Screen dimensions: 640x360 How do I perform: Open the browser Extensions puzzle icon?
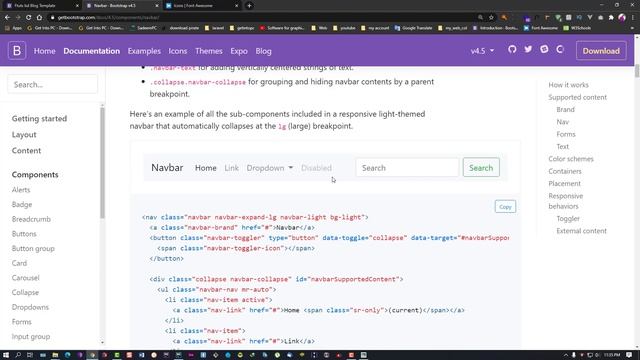pyautogui.click(x=611, y=18)
